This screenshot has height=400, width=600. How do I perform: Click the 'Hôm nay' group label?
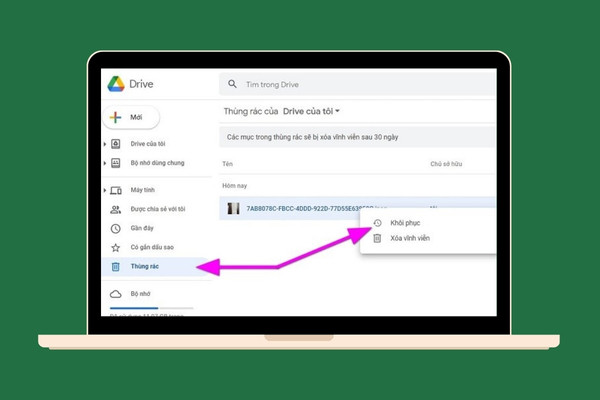coord(234,186)
